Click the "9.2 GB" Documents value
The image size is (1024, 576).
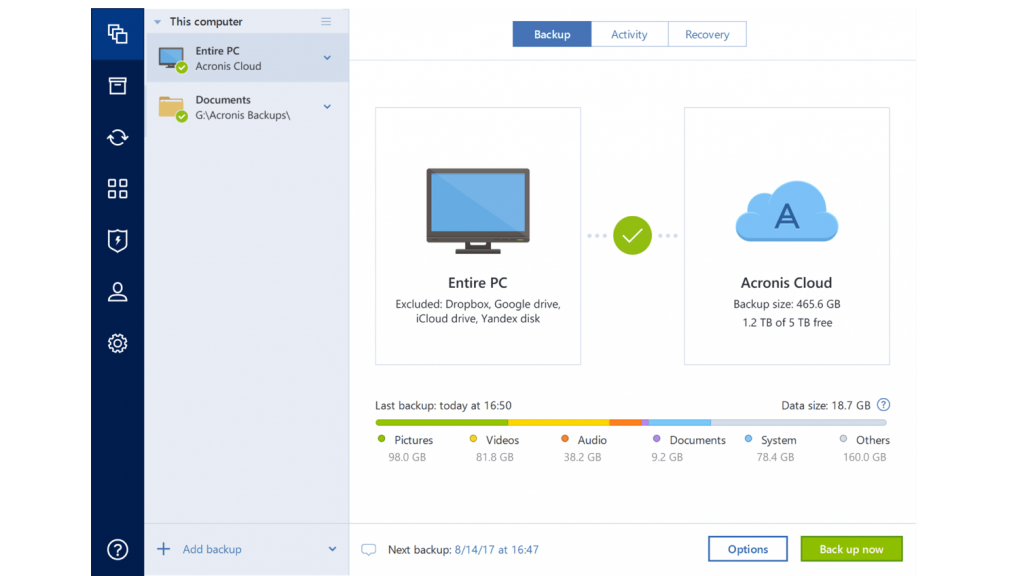click(667, 457)
